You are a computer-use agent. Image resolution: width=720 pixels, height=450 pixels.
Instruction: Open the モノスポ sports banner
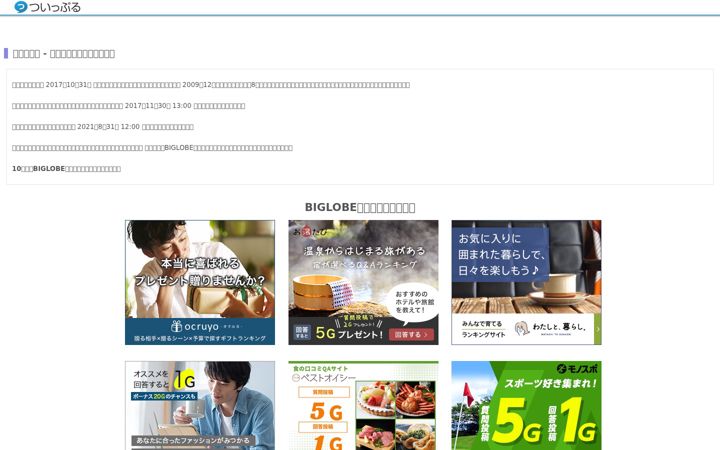click(x=526, y=405)
